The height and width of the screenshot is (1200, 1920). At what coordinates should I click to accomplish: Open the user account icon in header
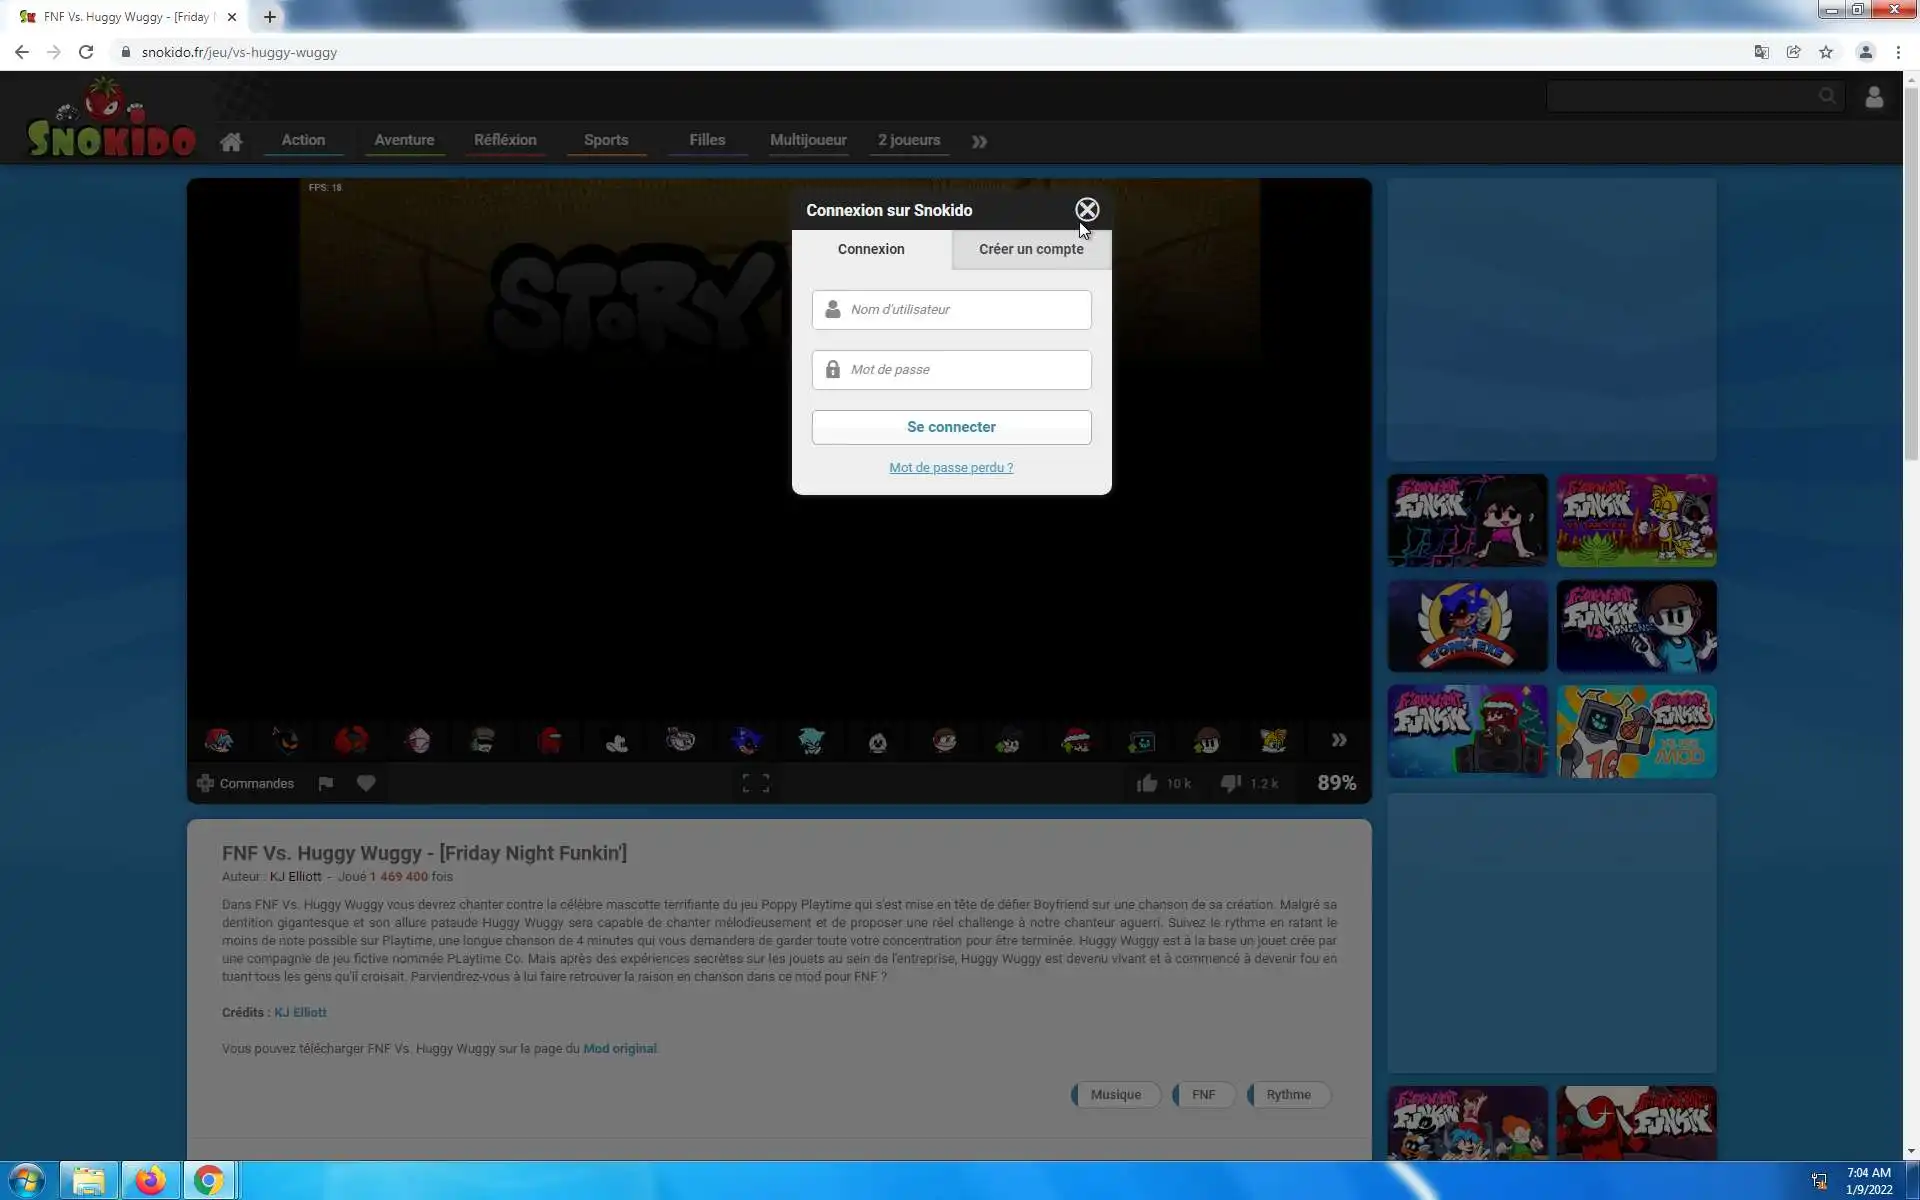pos(1873,97)
